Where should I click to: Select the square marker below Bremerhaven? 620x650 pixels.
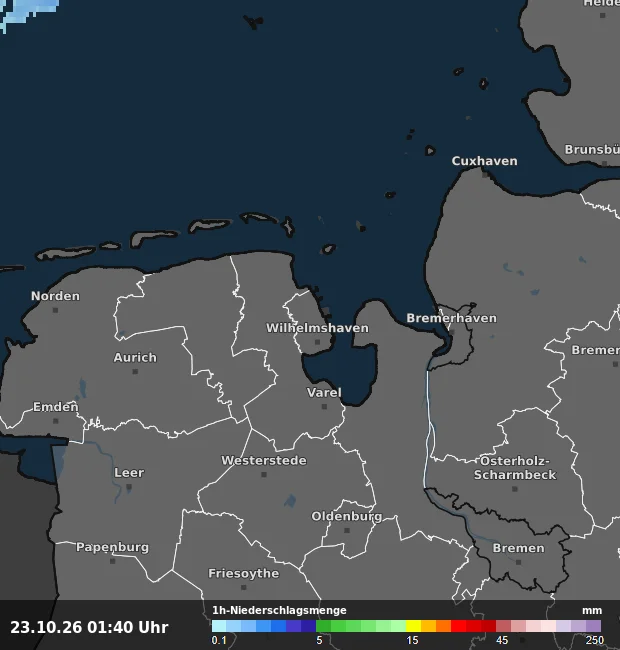(452, 332)
